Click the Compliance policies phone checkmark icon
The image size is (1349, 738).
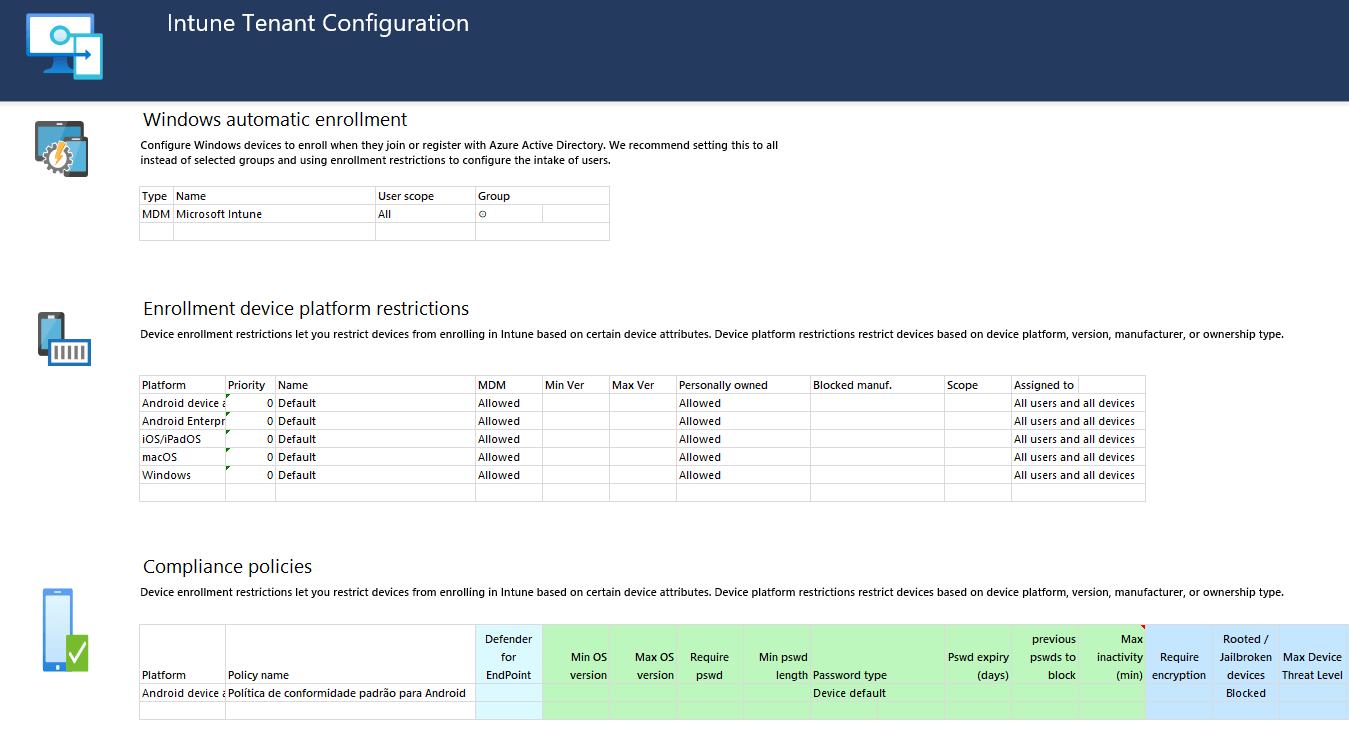point(66,630)
